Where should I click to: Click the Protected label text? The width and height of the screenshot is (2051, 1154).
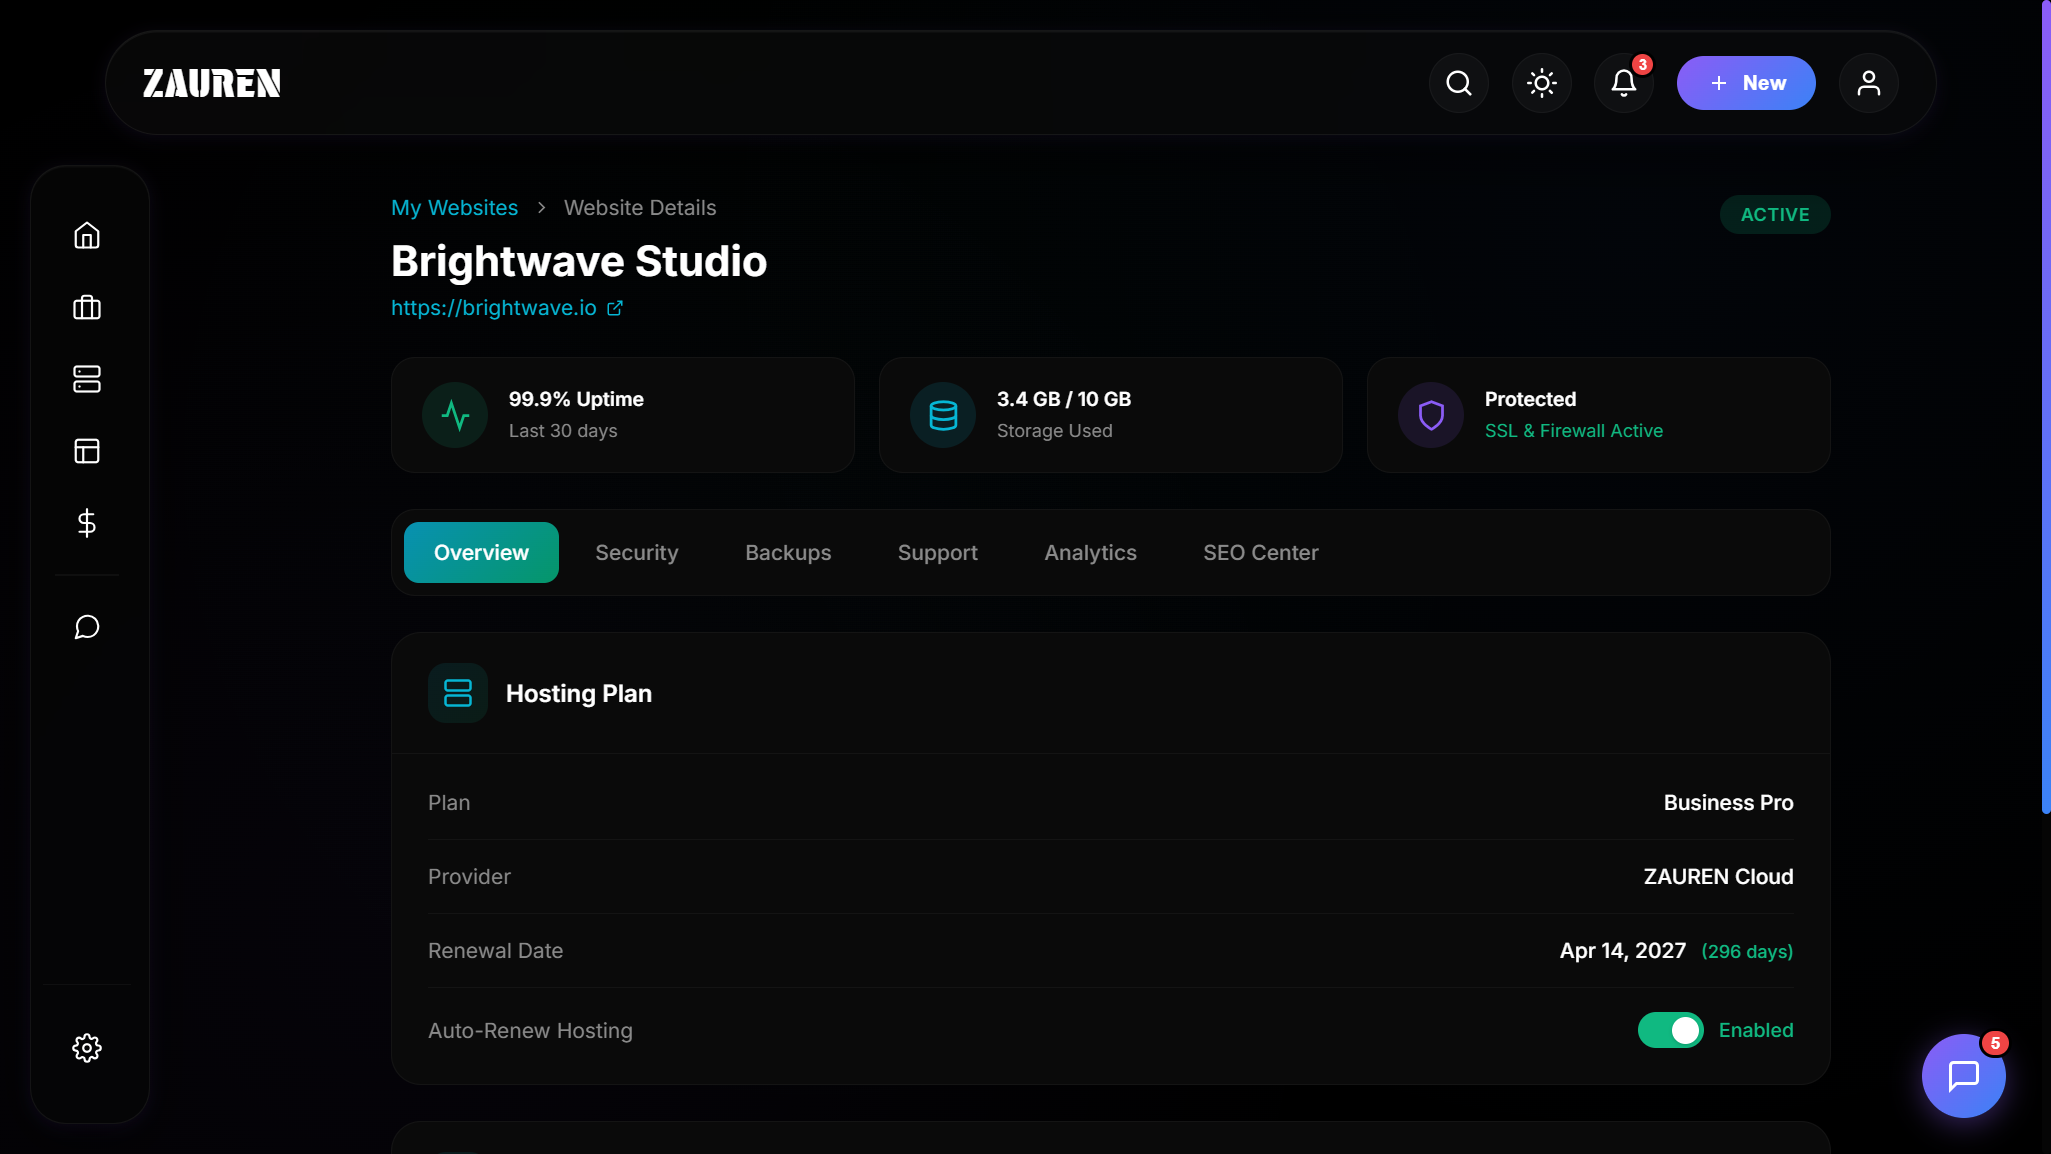[x=1530, y=399]
